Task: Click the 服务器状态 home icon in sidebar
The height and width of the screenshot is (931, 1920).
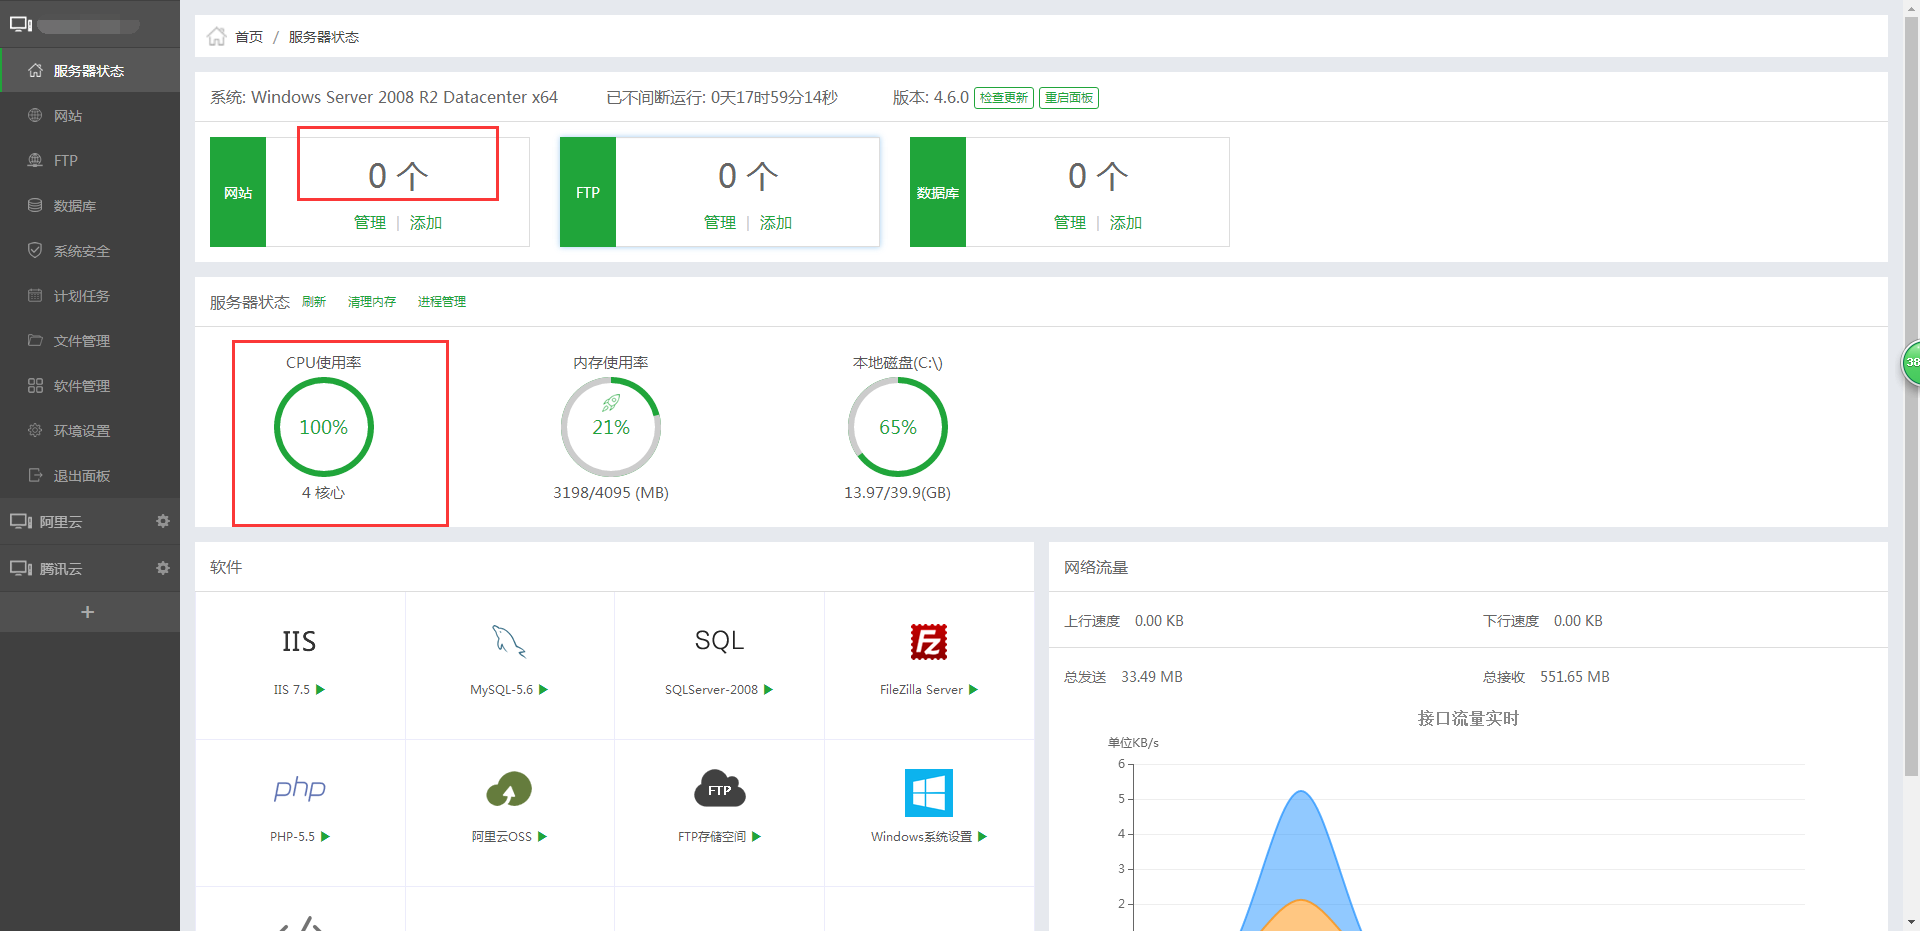Action: tap(35, 70)
